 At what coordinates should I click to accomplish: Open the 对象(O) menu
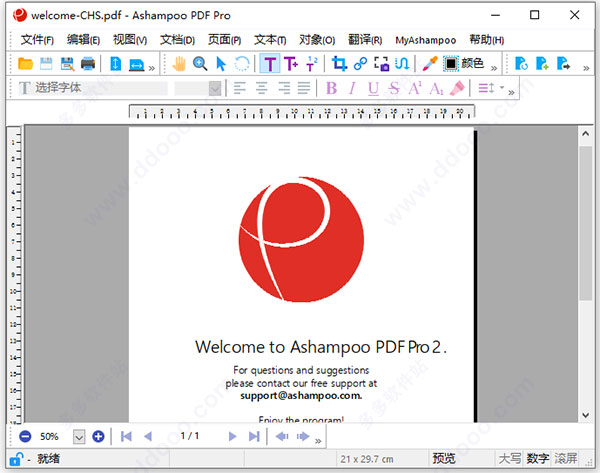[317, 39]
